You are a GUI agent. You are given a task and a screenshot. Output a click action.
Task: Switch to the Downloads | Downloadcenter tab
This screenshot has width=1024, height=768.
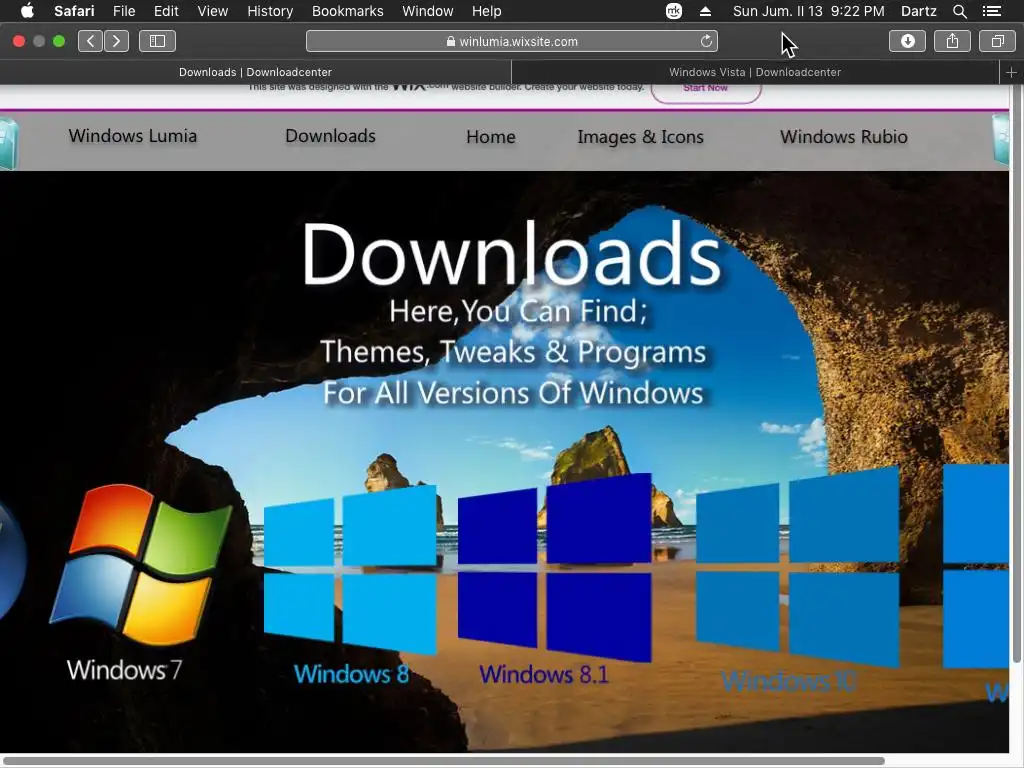coord(255,72)
